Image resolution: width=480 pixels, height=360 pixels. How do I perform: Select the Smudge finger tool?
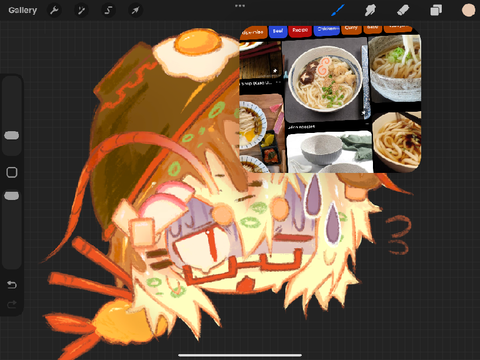(x=370, y=10)
